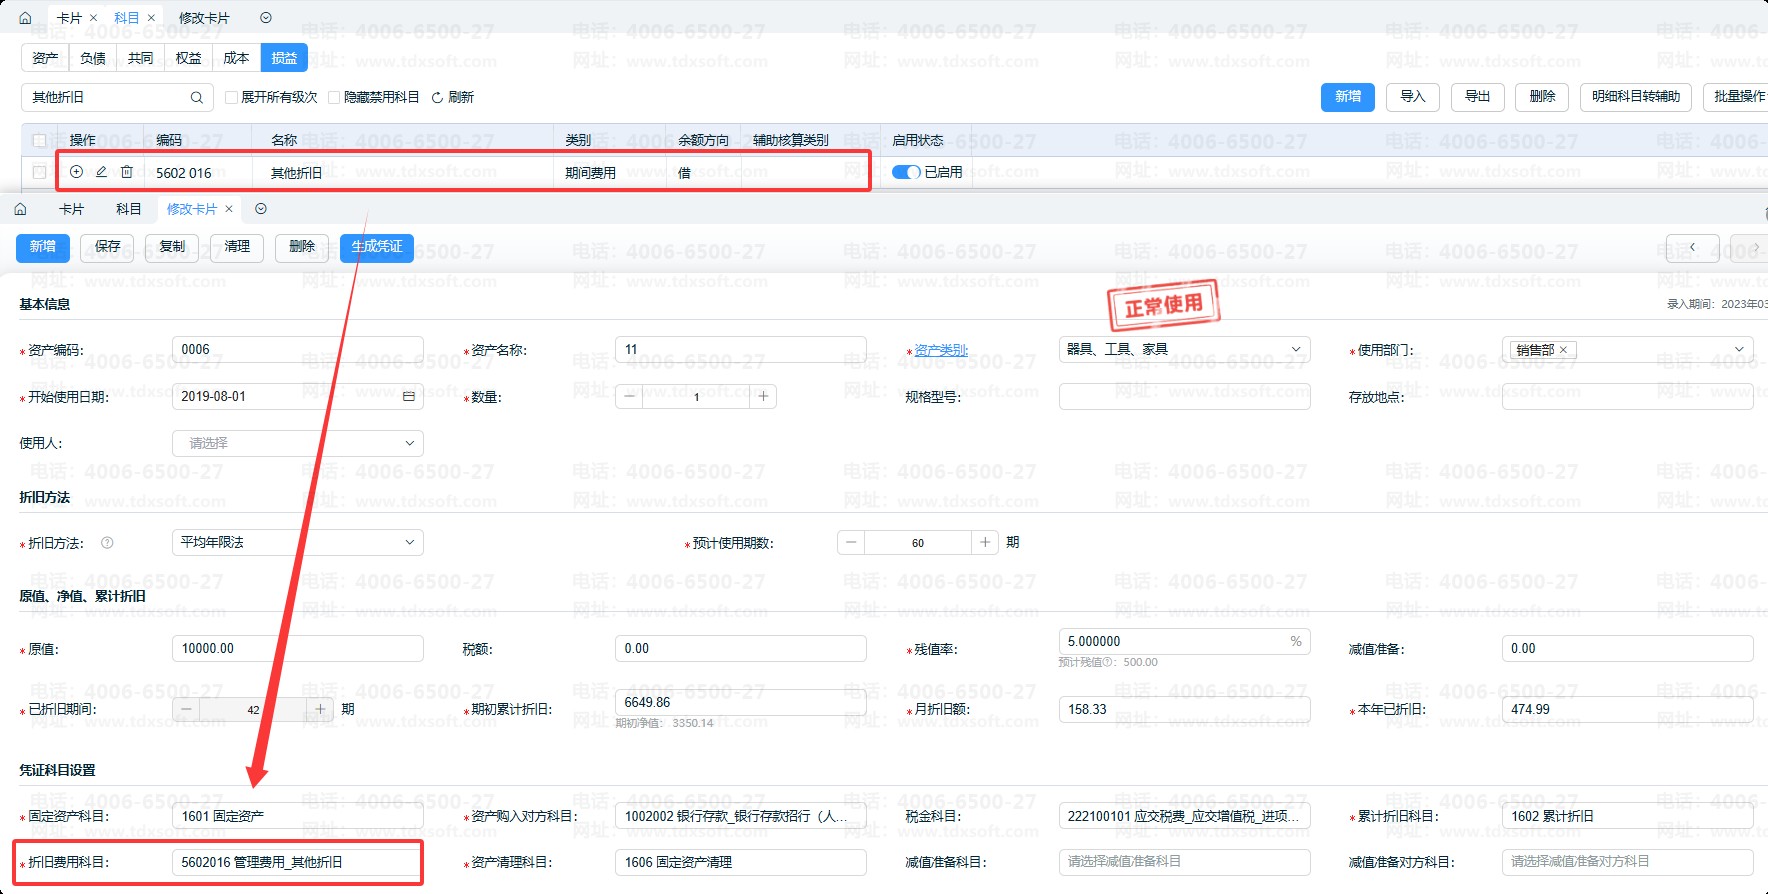Click the 资产类别 link label
Viewport: 1768px width, 894px height.
pyautogui.click(x=941, y=350)
